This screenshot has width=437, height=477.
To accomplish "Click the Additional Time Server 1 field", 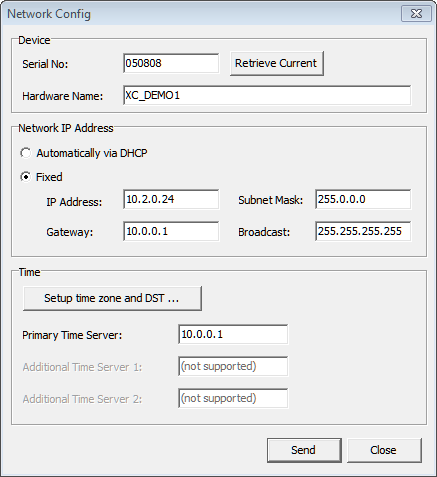I will 233,366.
